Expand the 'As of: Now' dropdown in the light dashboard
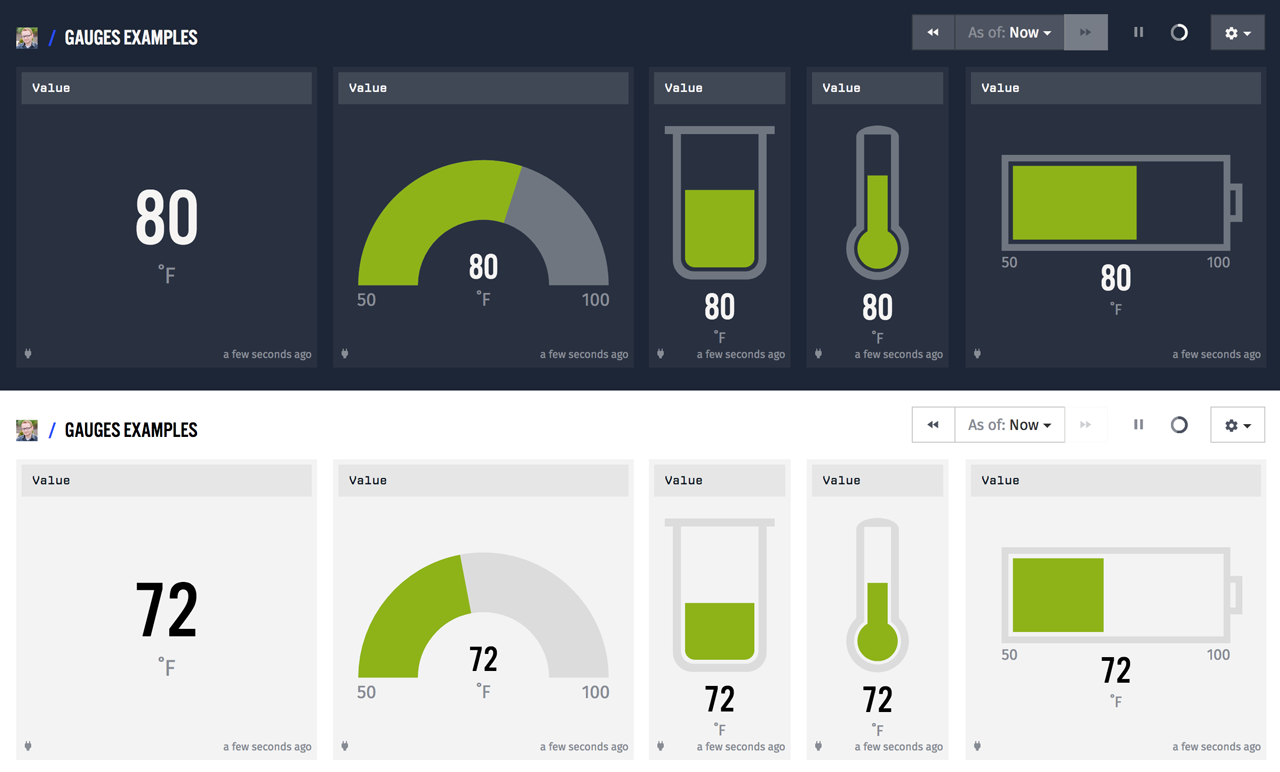 pos(1009,425)
